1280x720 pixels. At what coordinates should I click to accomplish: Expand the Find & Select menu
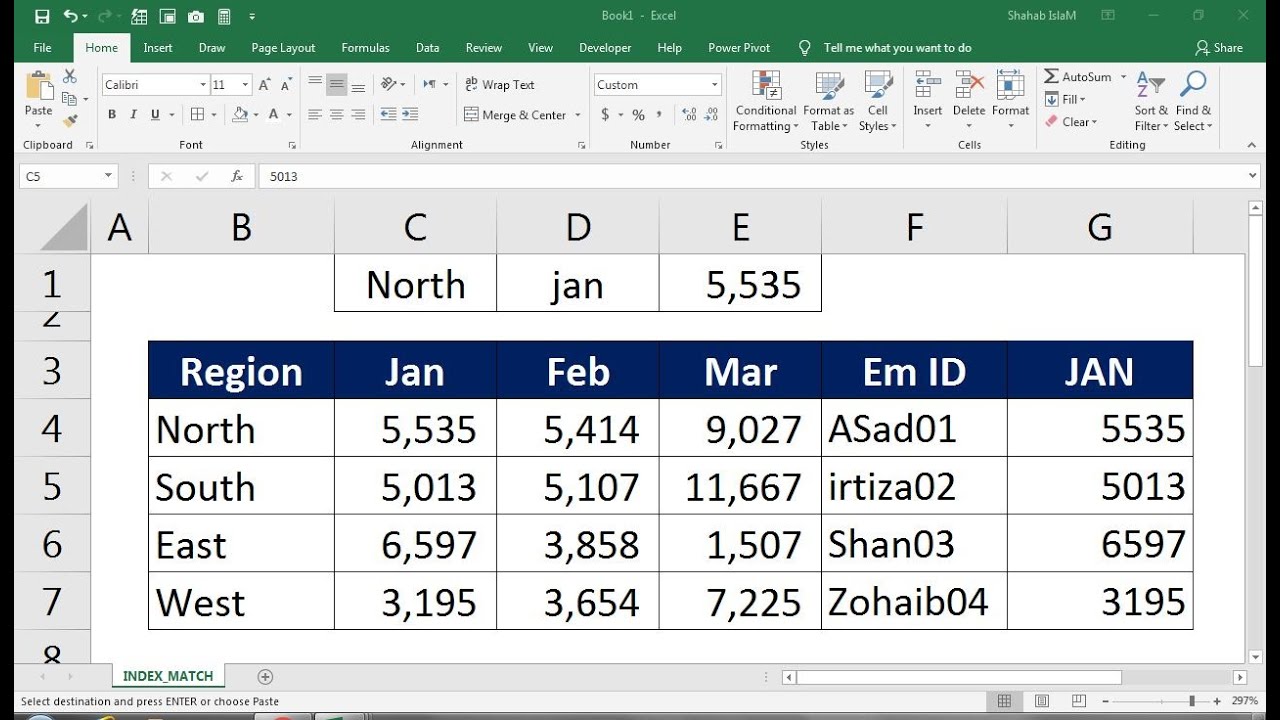[x=1193, y=100]
